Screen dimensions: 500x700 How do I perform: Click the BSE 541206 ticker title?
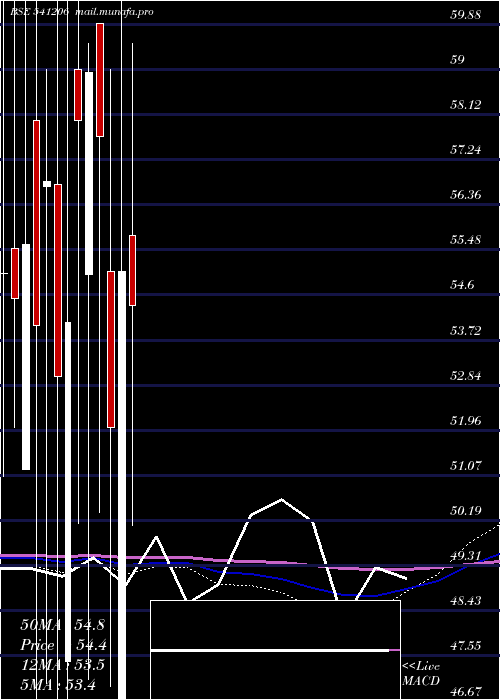click(40, 12)
